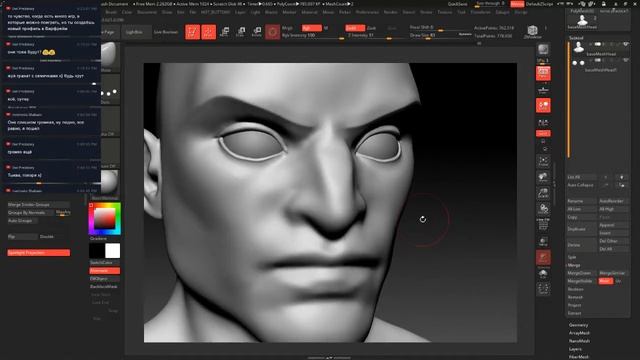Click the Duplicate subtool button

tap(581, 229)
